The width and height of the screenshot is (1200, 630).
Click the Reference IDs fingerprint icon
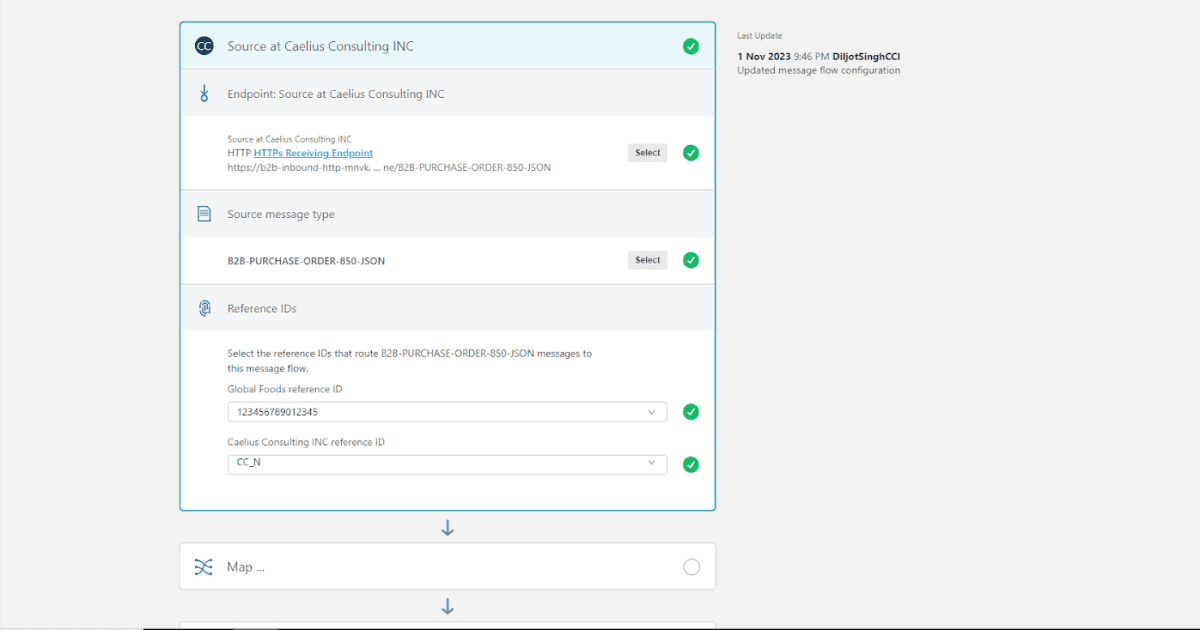tap(204, 308)
